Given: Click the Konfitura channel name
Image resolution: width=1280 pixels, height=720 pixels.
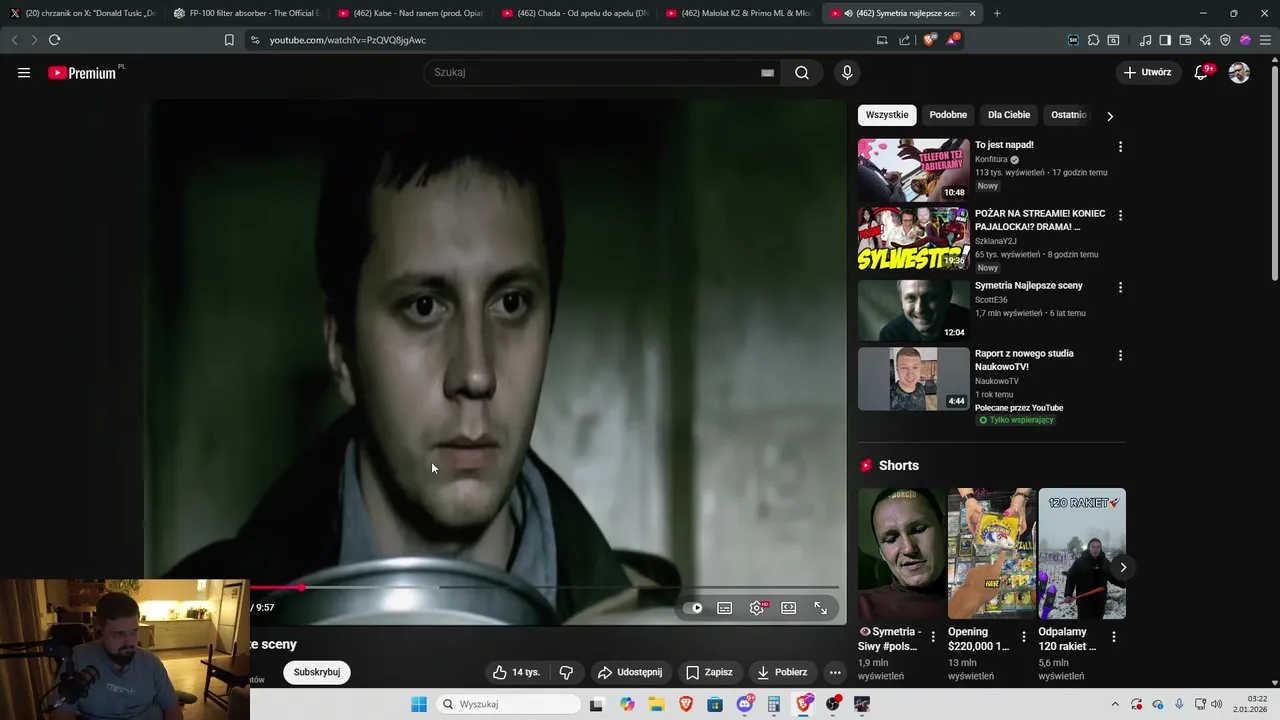Looking at the screenshot, I should coord(991,159).
